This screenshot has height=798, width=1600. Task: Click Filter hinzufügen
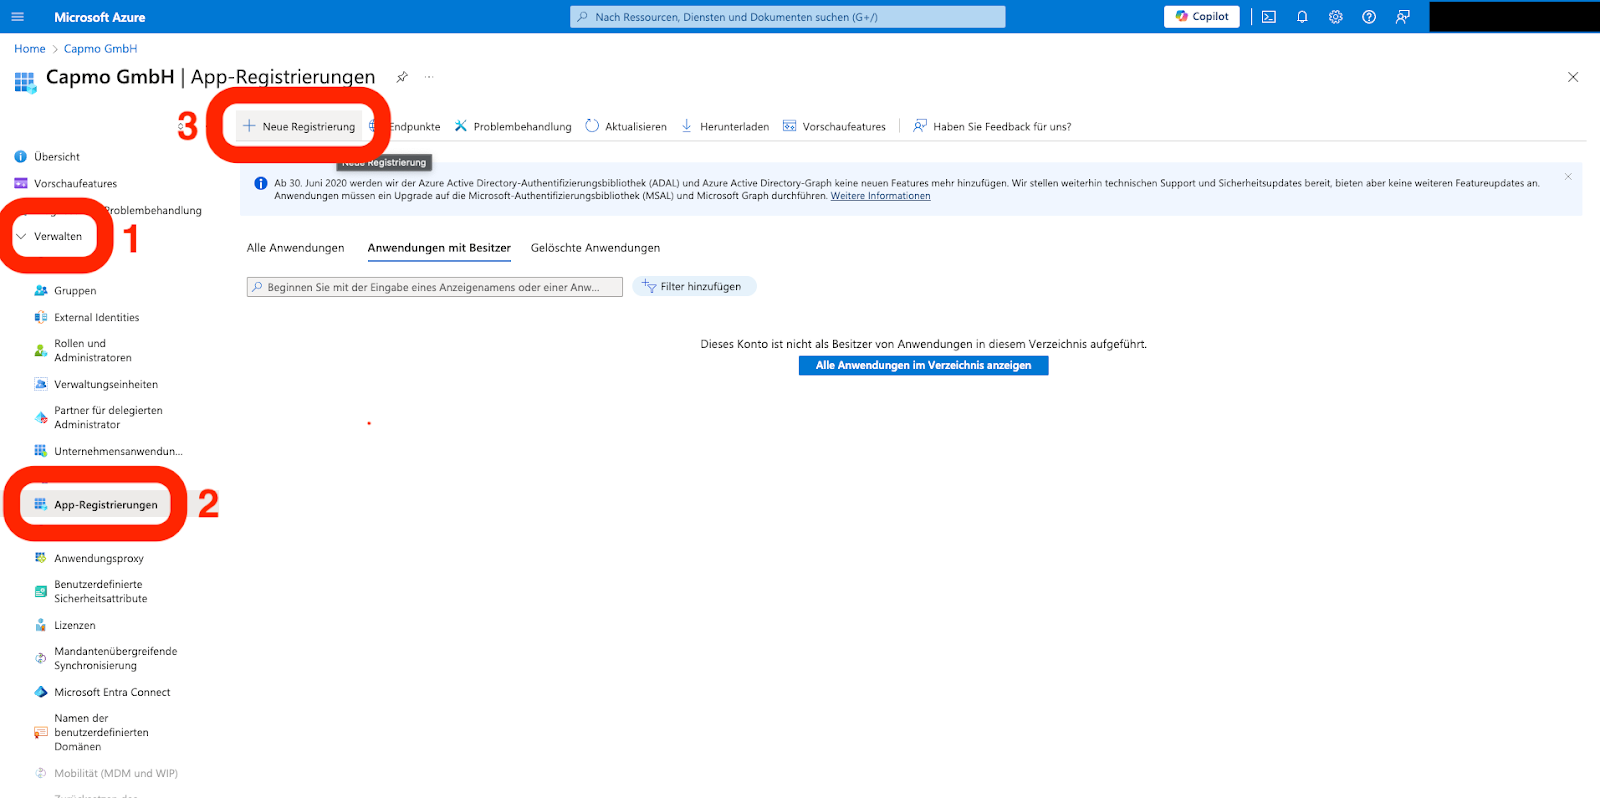click(x=694, y=287)
